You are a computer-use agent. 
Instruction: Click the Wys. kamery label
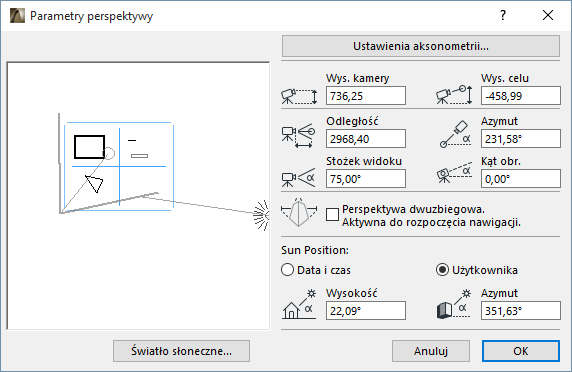(358, 78)
